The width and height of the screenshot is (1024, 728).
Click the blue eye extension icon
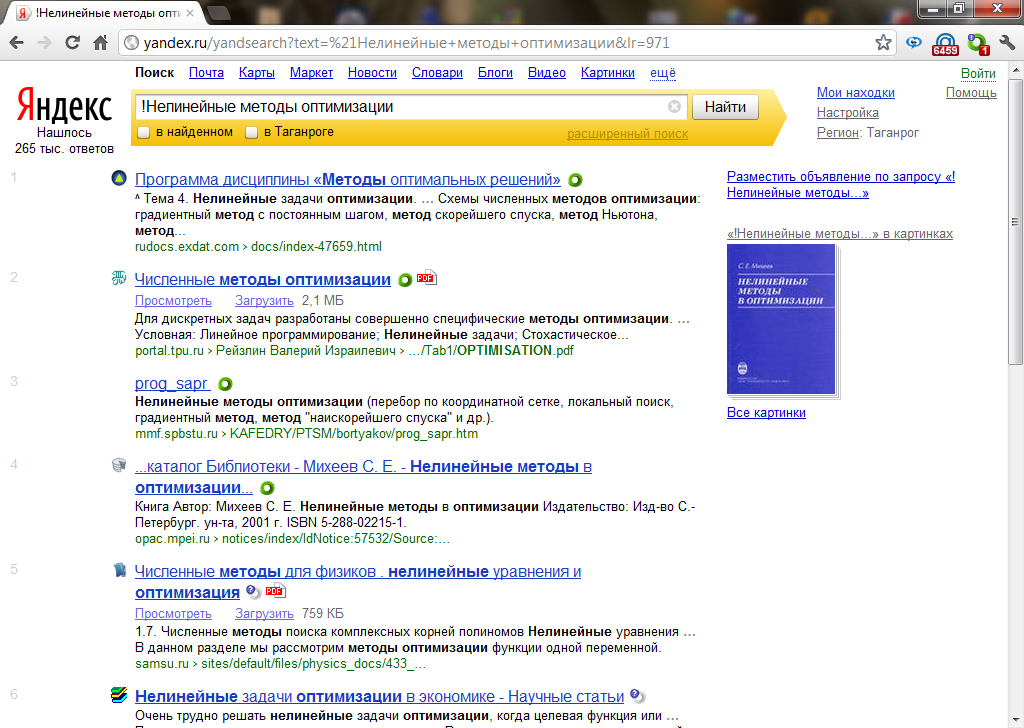coord(914,43)
